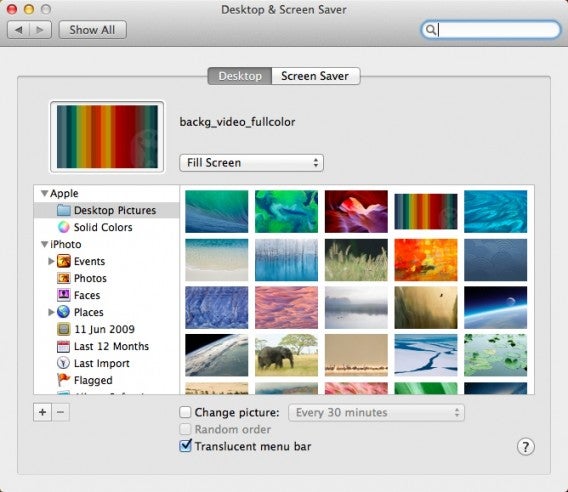This screenshot has width=568, height=492.
Task: Click the Solid Colors row text
Action: click(103, 227)
